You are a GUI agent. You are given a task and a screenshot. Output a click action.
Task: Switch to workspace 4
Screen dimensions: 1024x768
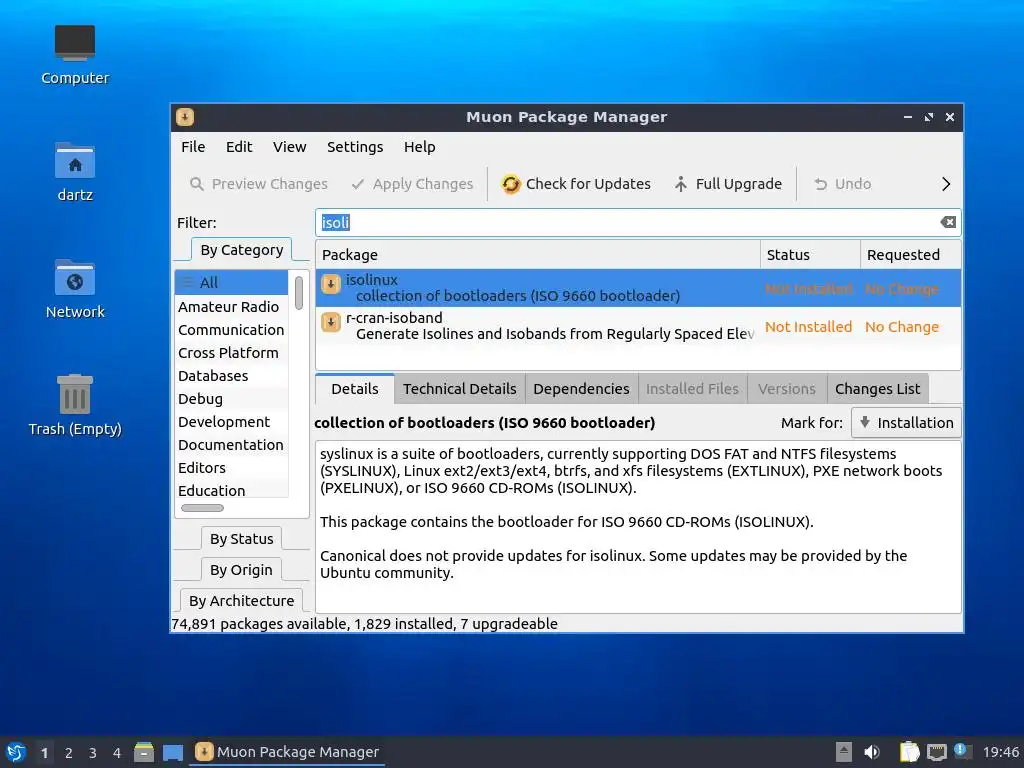[117, 753]
